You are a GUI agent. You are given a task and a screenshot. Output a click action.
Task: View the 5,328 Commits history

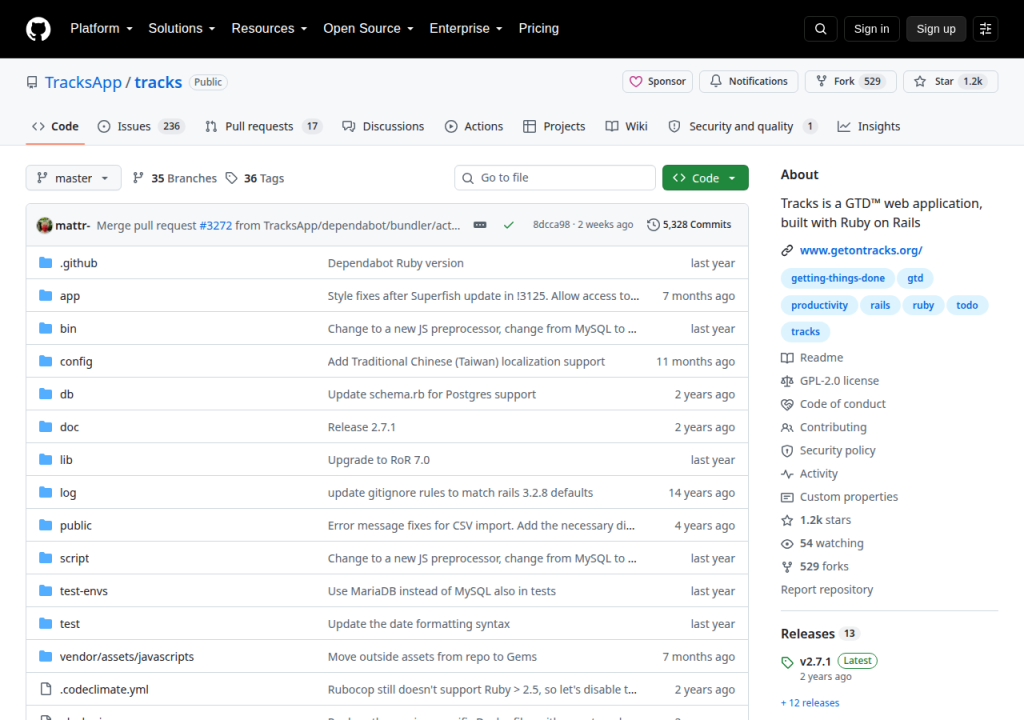(x=689, y=225)
